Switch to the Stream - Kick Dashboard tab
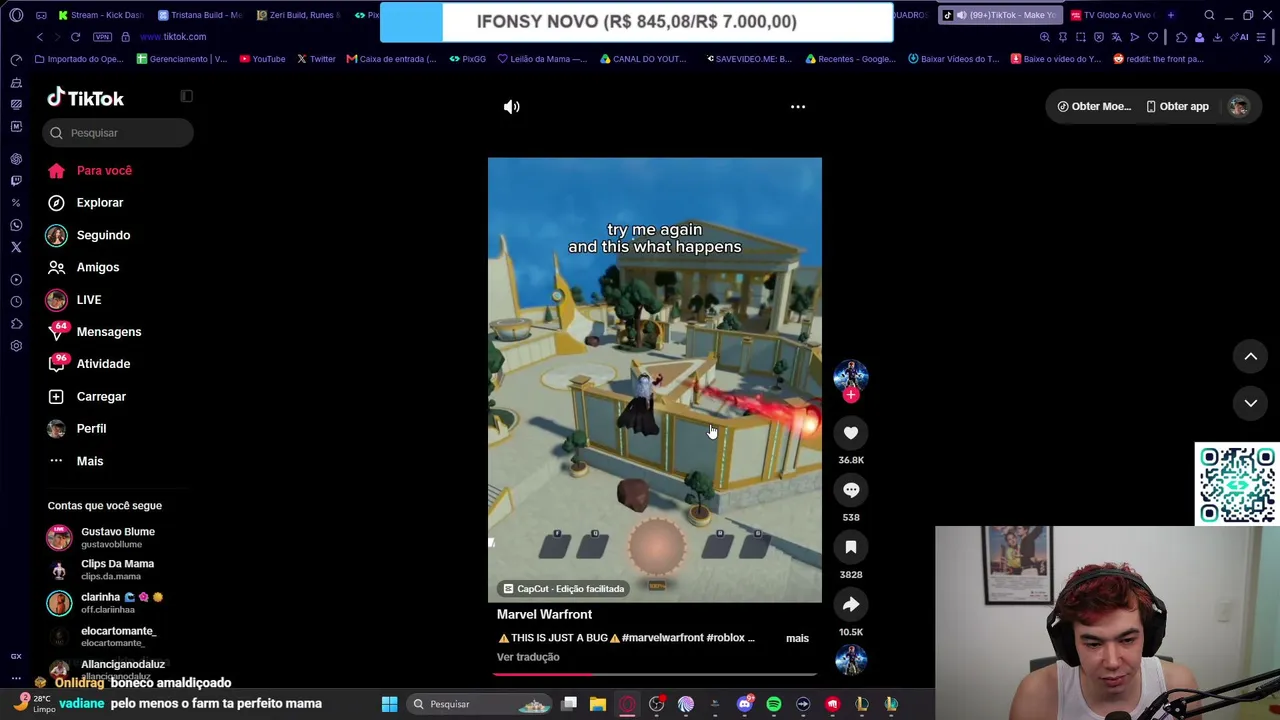Viewport: 1280px width, 720px height. point(100,15)
